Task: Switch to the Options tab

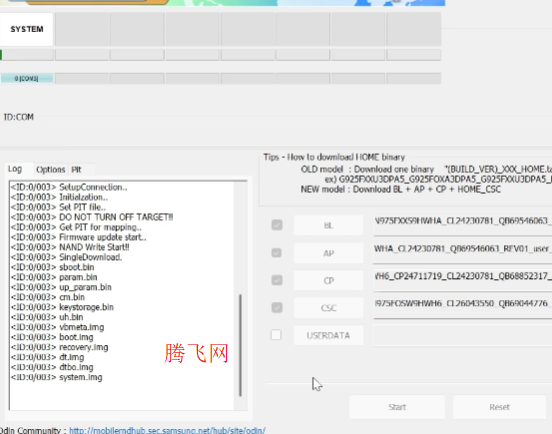Action: (51, 170)
